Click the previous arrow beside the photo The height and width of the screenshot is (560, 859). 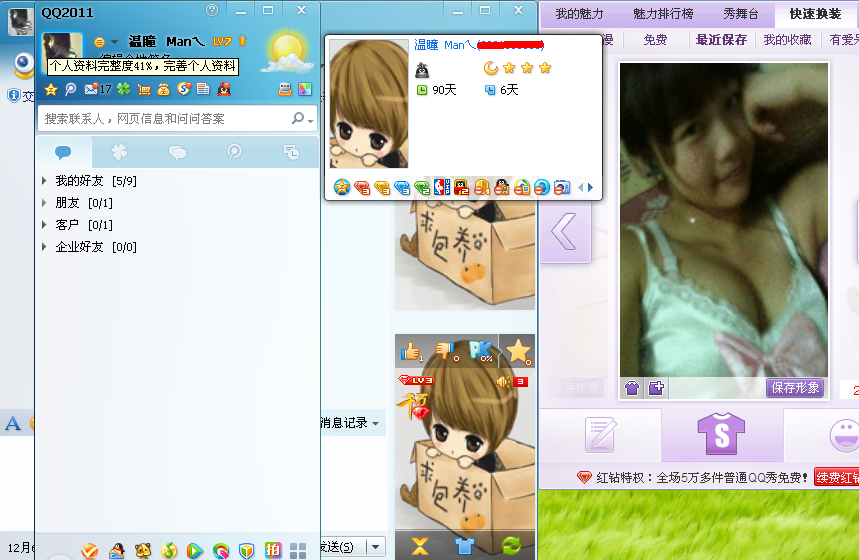coord(565,232)
